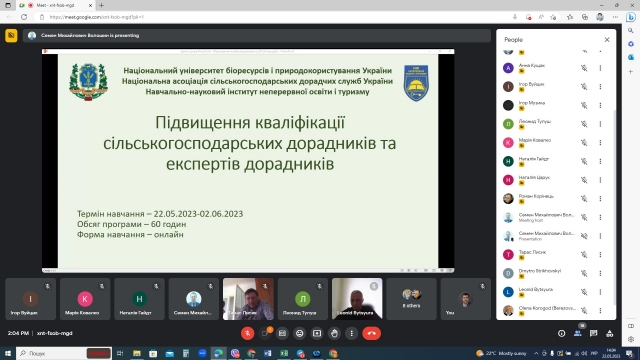
Task: Click the present now screen-share icon
Action: pyautogui.click(x=317, y=333)
